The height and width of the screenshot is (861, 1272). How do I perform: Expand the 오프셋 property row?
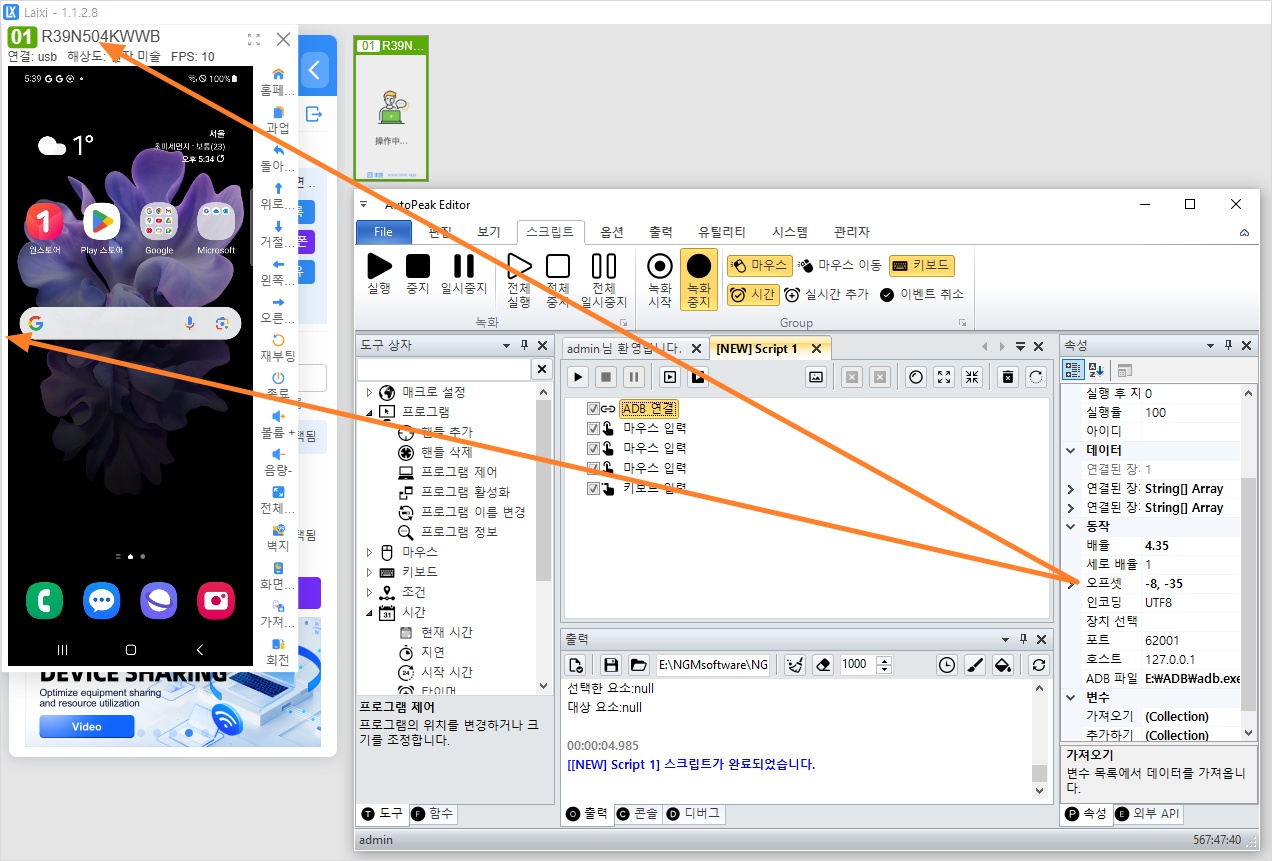pyautogui.click(x=1071, y=583)
